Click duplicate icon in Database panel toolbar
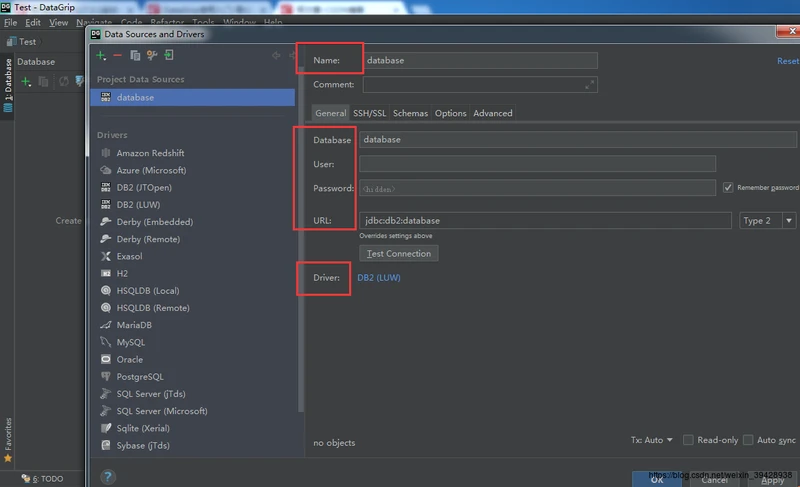This screenshot has height=487, width=800. point(43,82)
